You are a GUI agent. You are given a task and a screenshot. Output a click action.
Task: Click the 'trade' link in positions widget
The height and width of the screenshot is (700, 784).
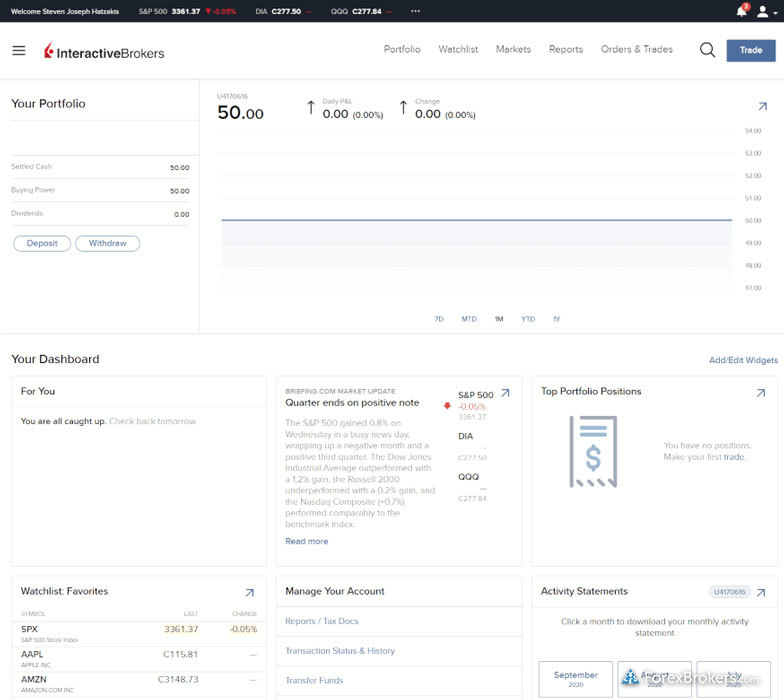(734, 457)
